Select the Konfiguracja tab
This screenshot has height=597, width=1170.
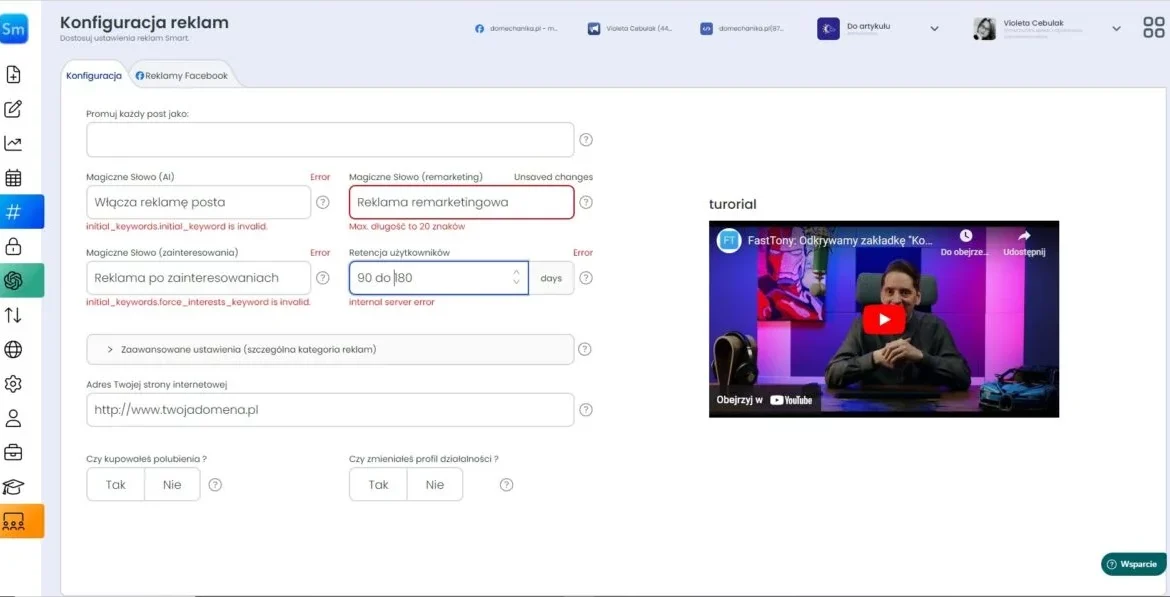[x=94, y=76]
